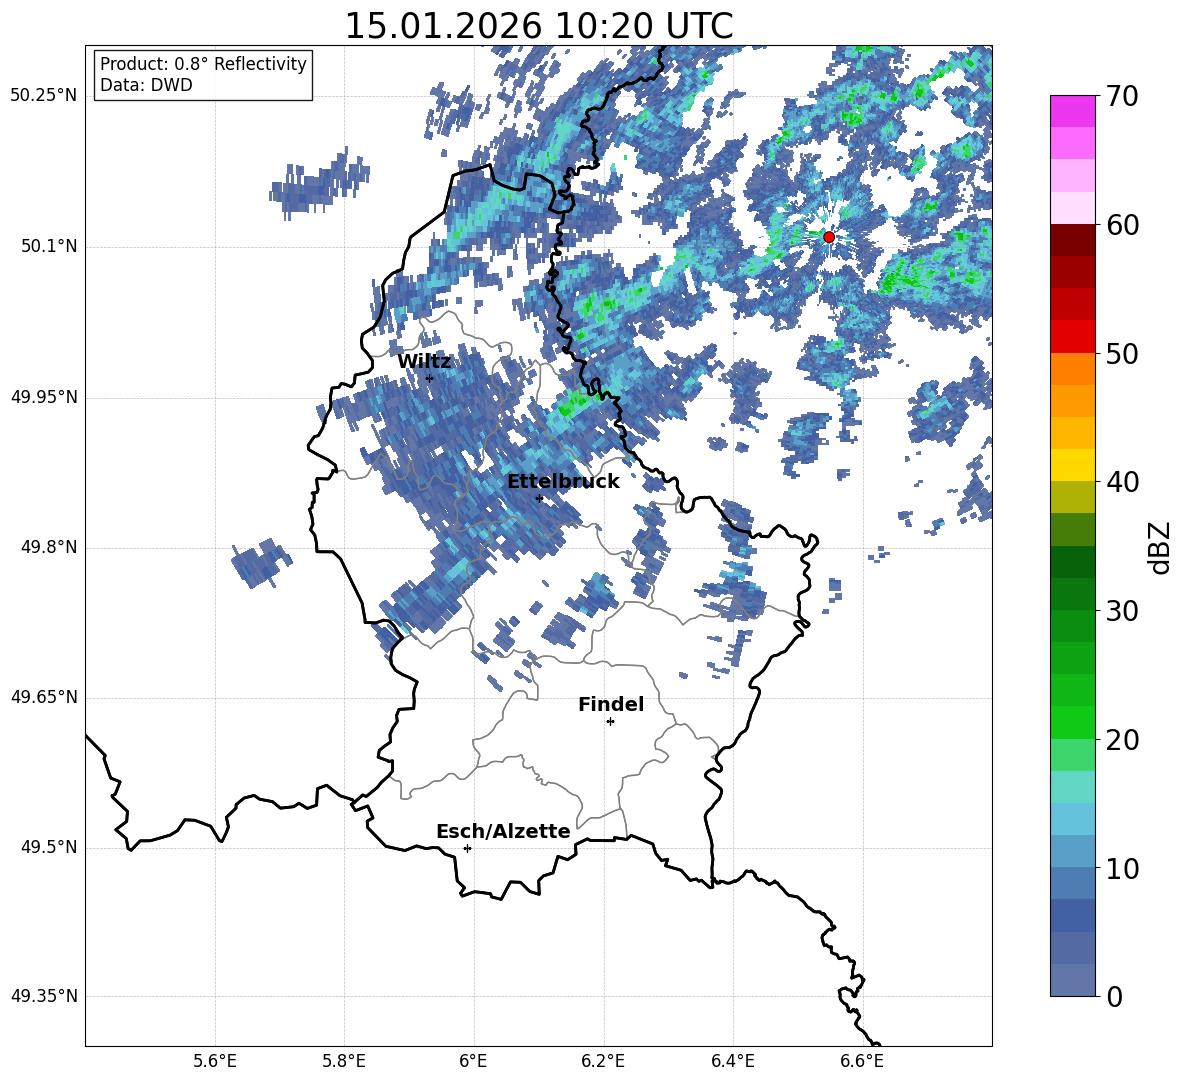Click the Findel station label
This screenshot has width=1184, height=1081.
tap(611, 704)
